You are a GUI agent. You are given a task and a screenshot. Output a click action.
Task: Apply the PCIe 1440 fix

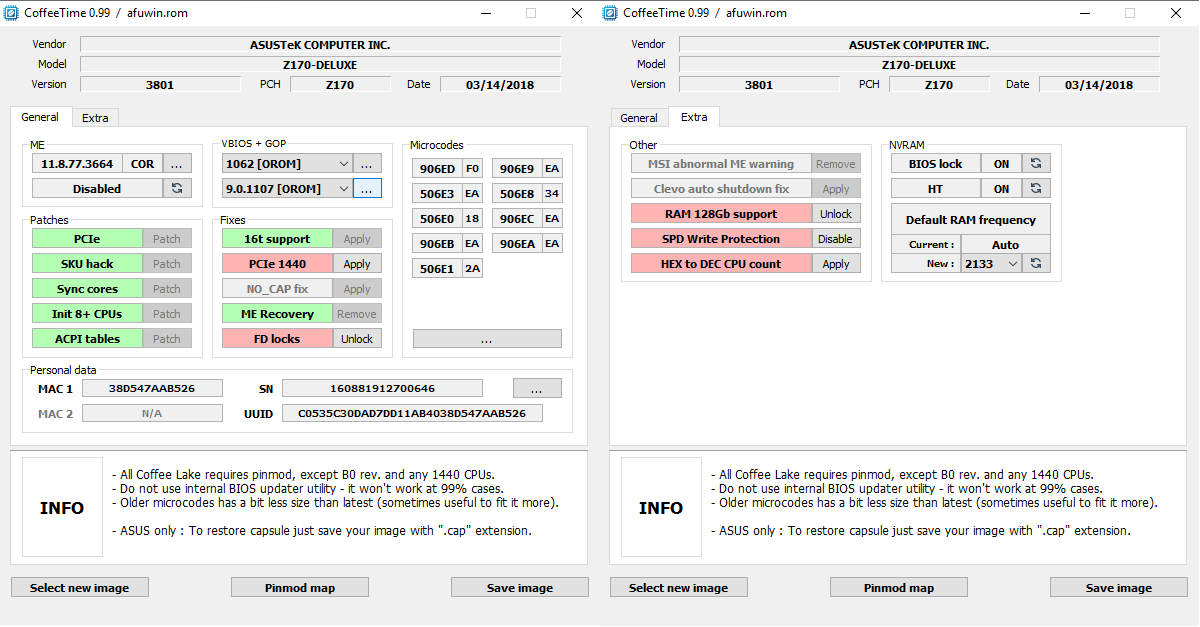click(357, 264)
